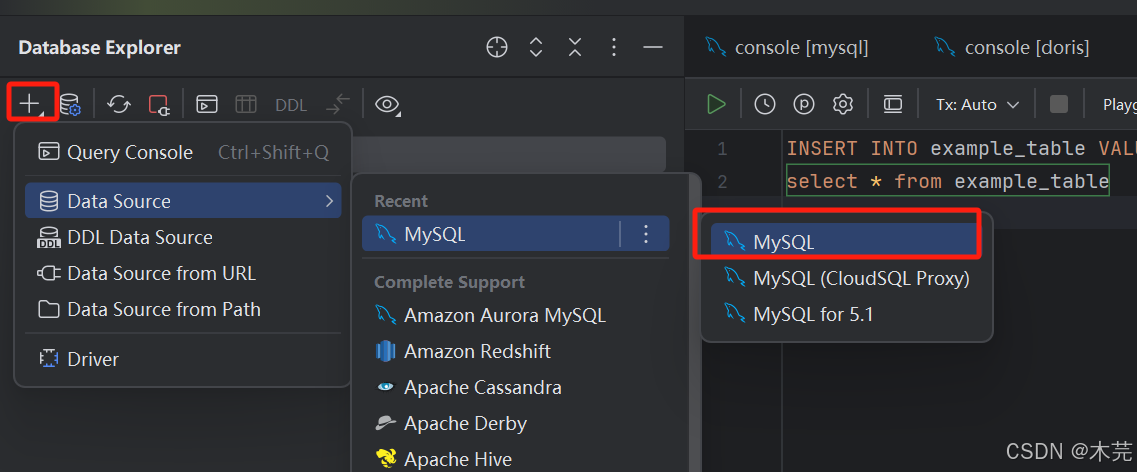Open the three-dot options beside recent MySQL

645,233
